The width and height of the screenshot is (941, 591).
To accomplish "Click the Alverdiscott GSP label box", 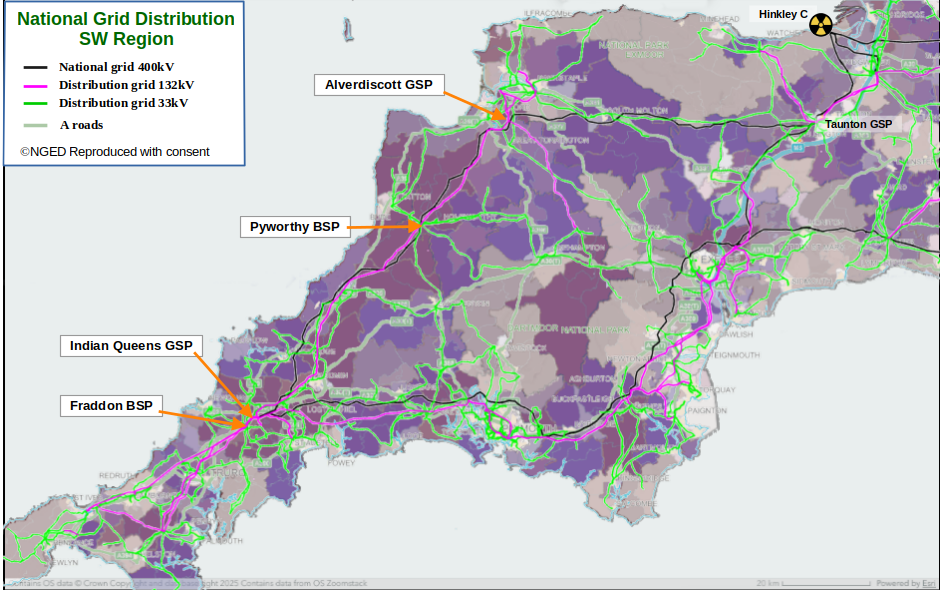I will tap(378, 86).
